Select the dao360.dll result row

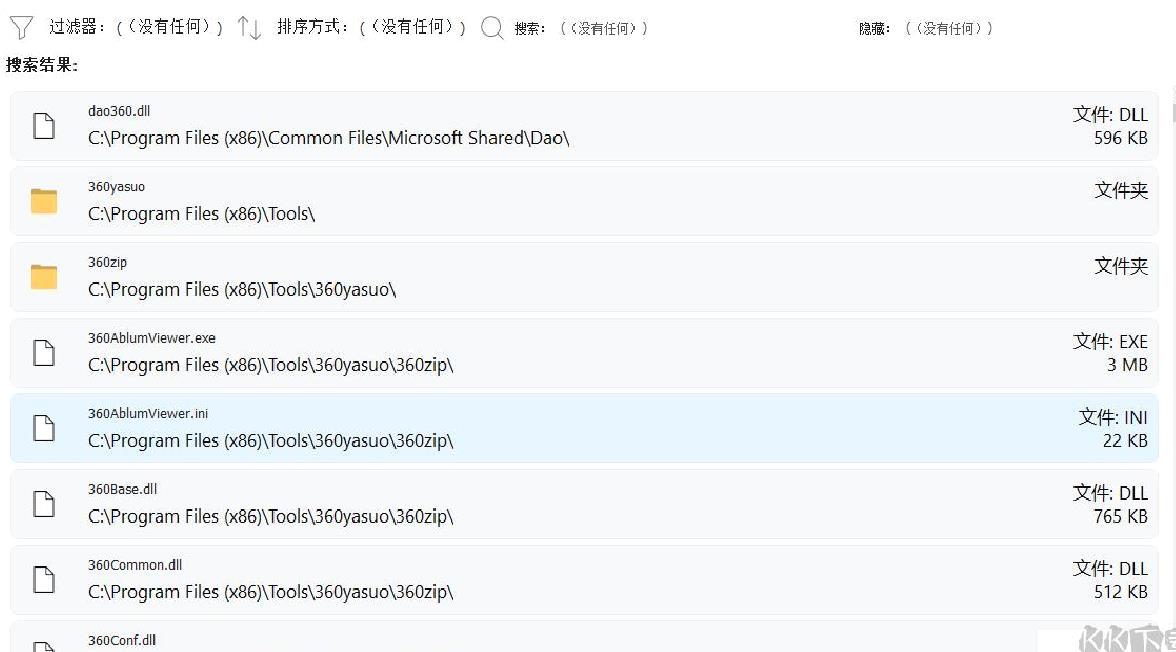[584, 126]
